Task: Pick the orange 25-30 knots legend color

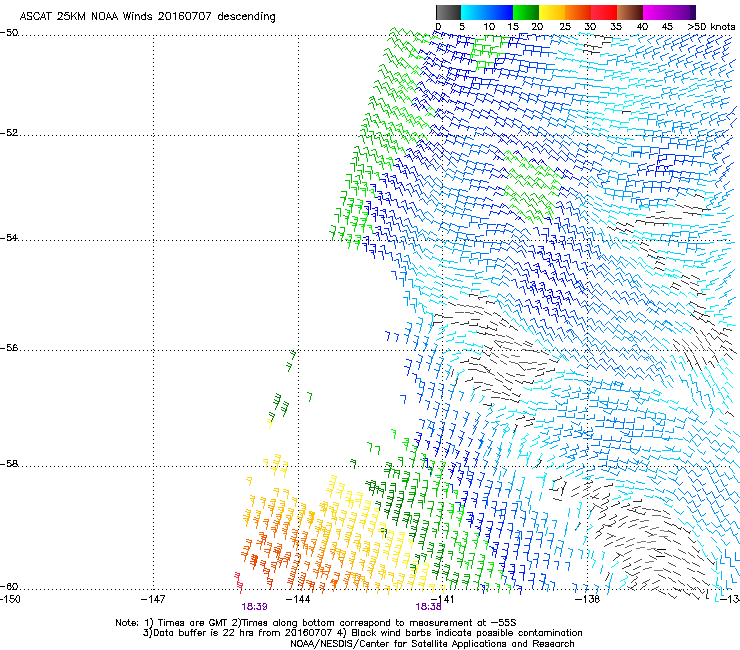Action: [578, 12]
